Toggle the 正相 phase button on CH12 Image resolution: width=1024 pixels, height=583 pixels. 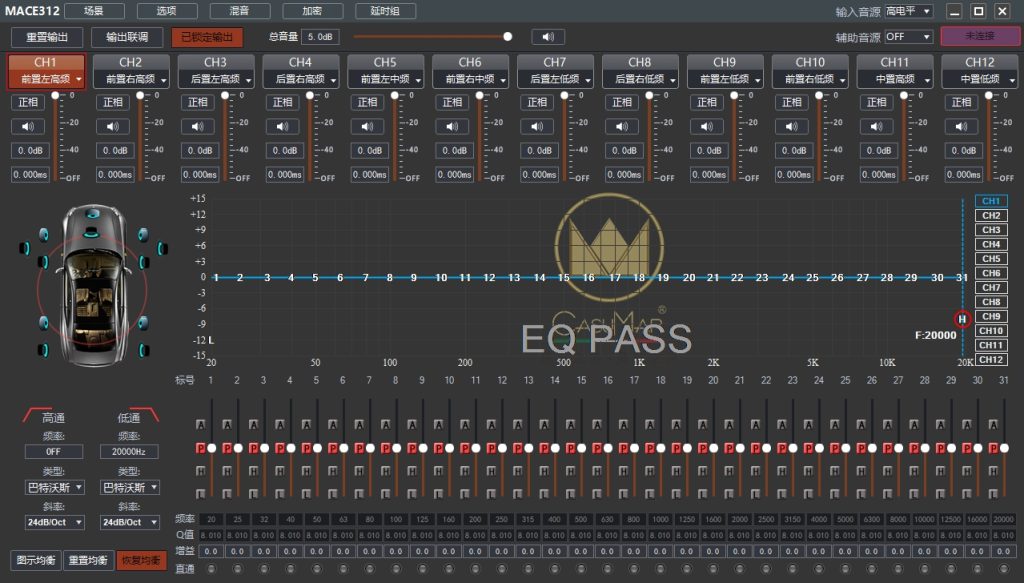coord(962,102)
